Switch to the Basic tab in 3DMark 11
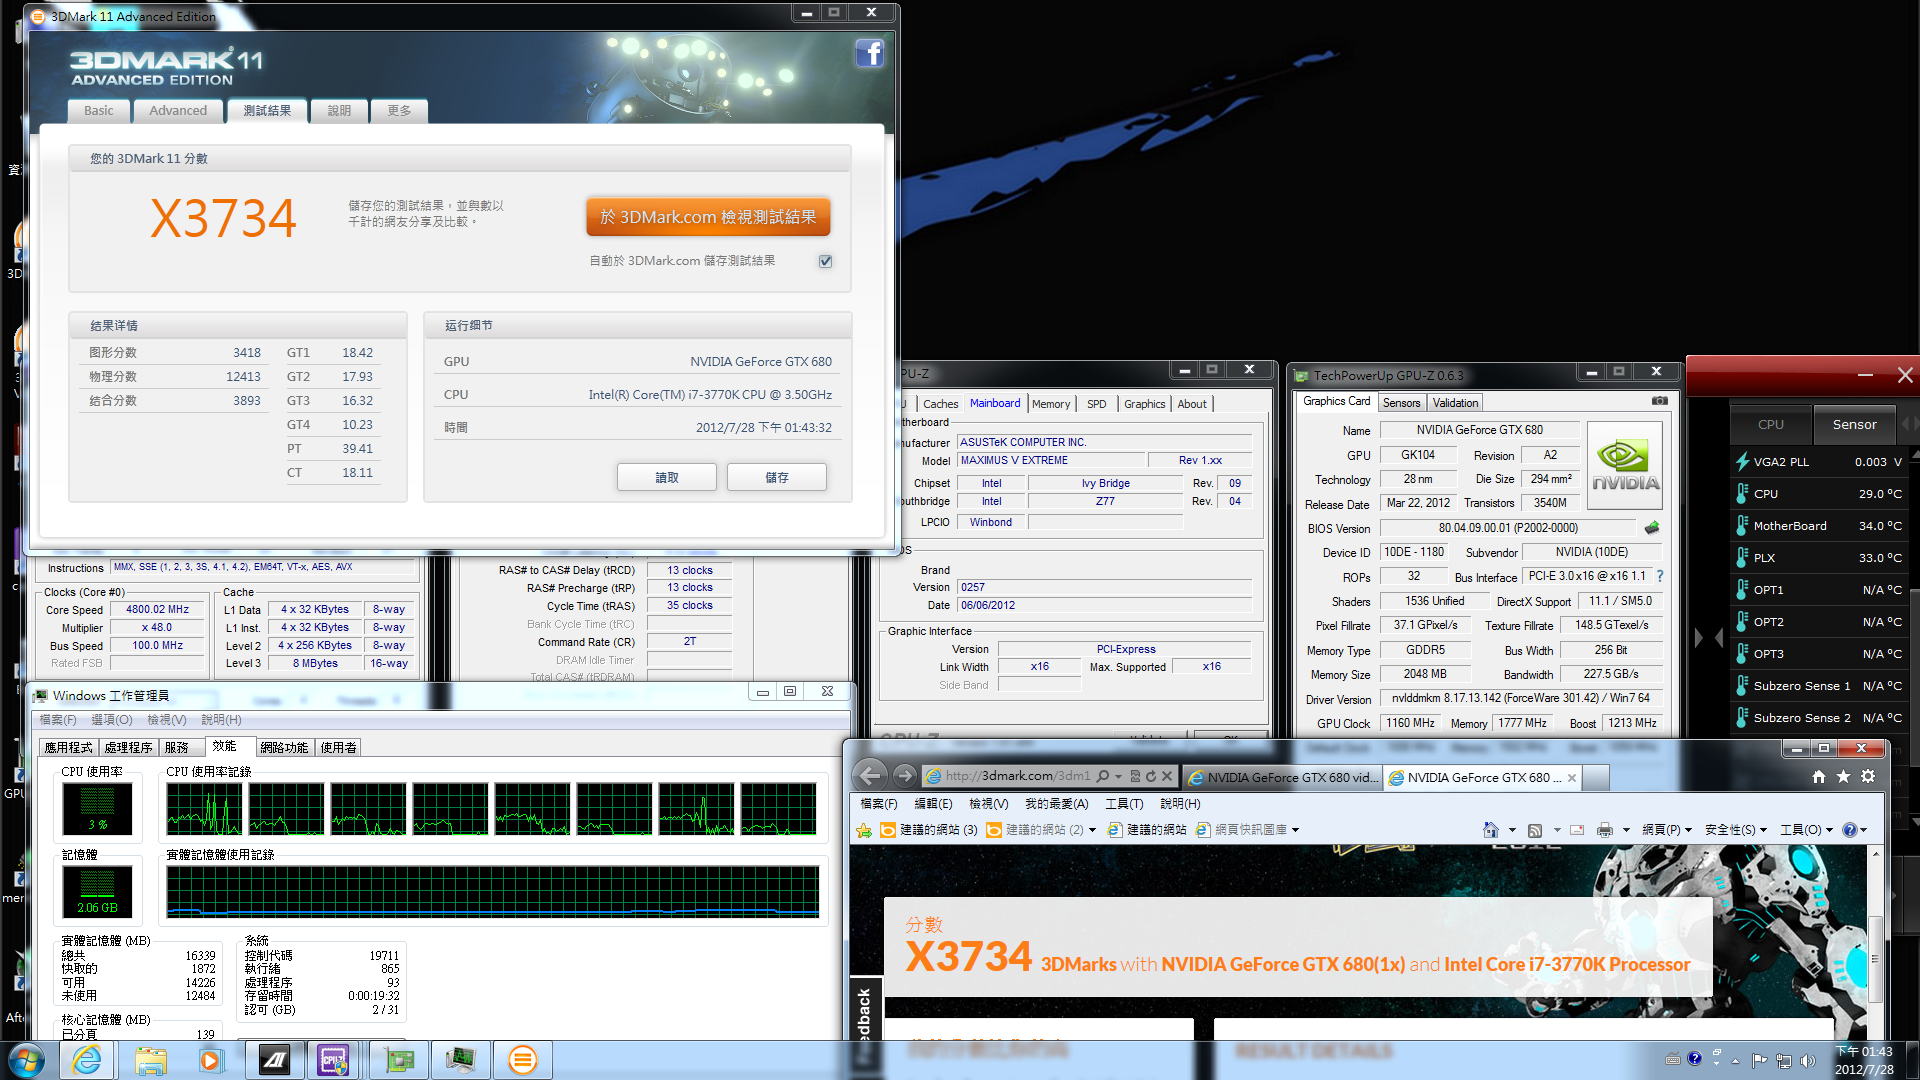The image size is (1920, 1080). click(99, 111)
